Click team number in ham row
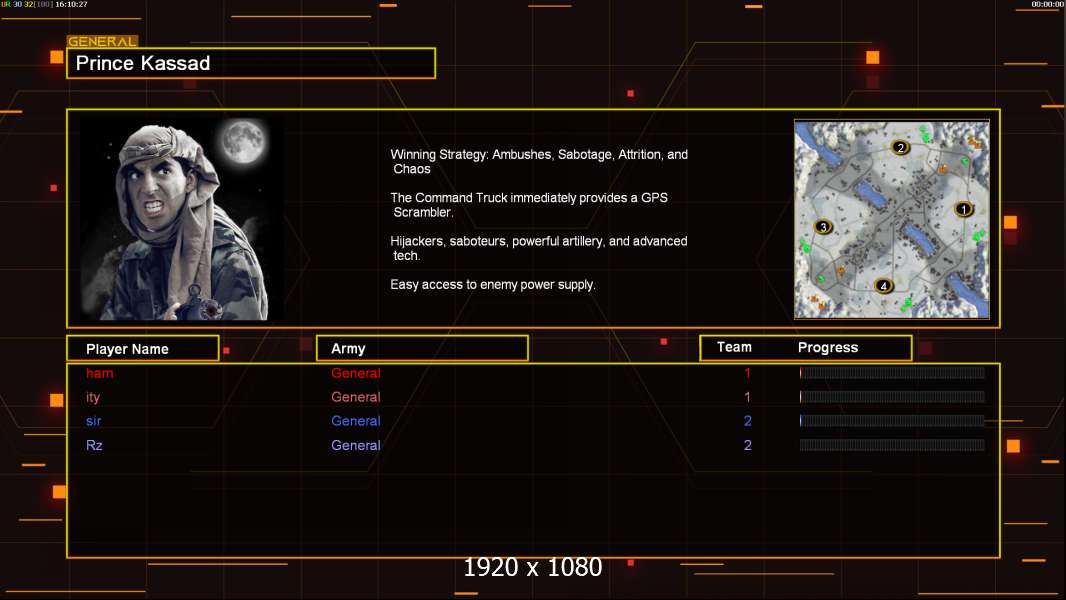The height and width of the screenshot is (600, 1066). point(747,373)
